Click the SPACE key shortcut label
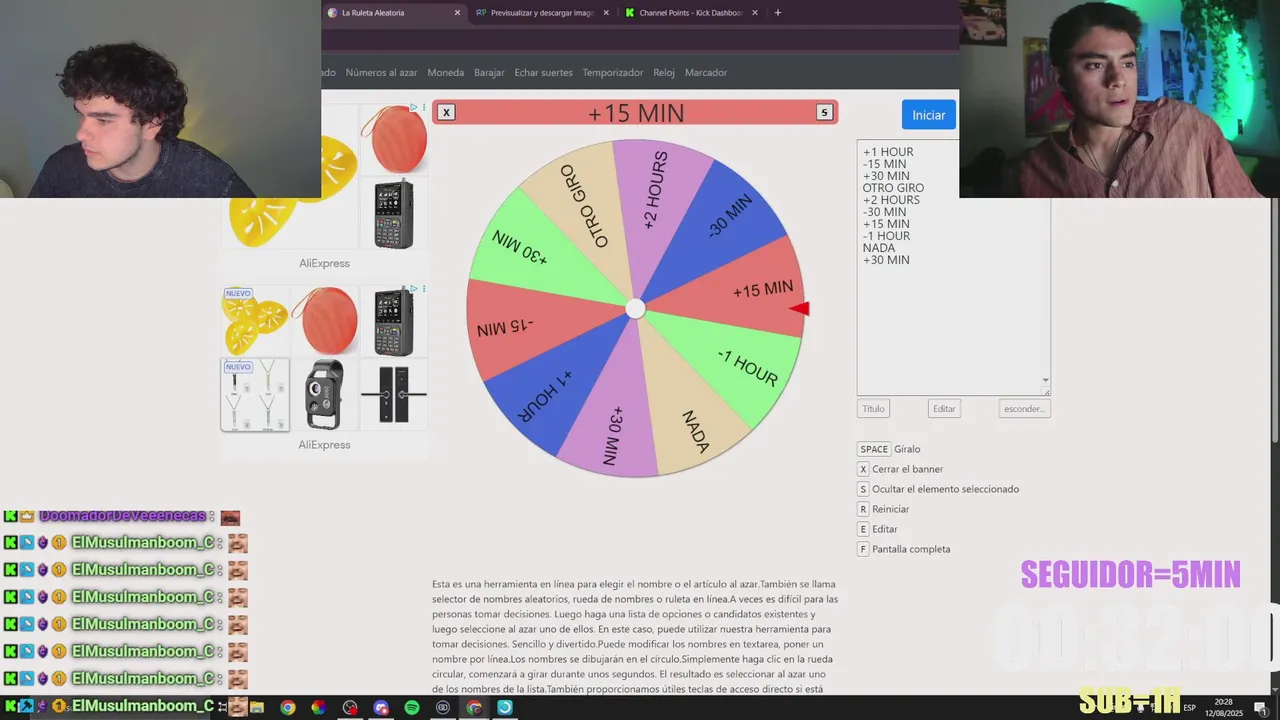This screenshot has width=1280, height=720. click(874, 449)
